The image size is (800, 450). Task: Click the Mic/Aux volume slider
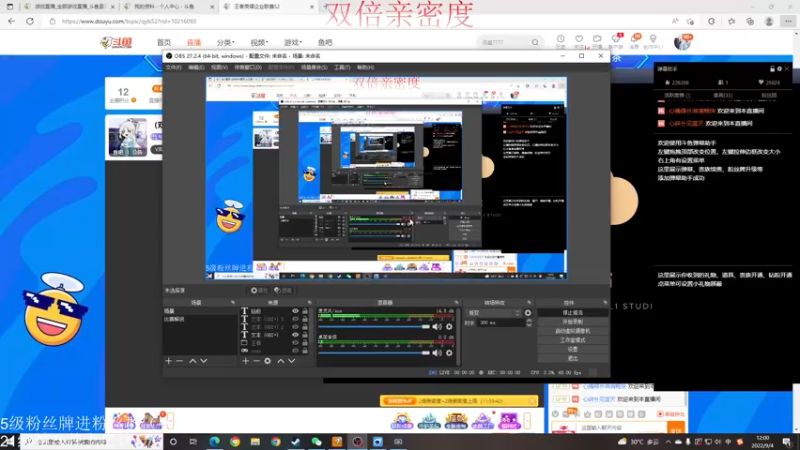coord(374,327)
